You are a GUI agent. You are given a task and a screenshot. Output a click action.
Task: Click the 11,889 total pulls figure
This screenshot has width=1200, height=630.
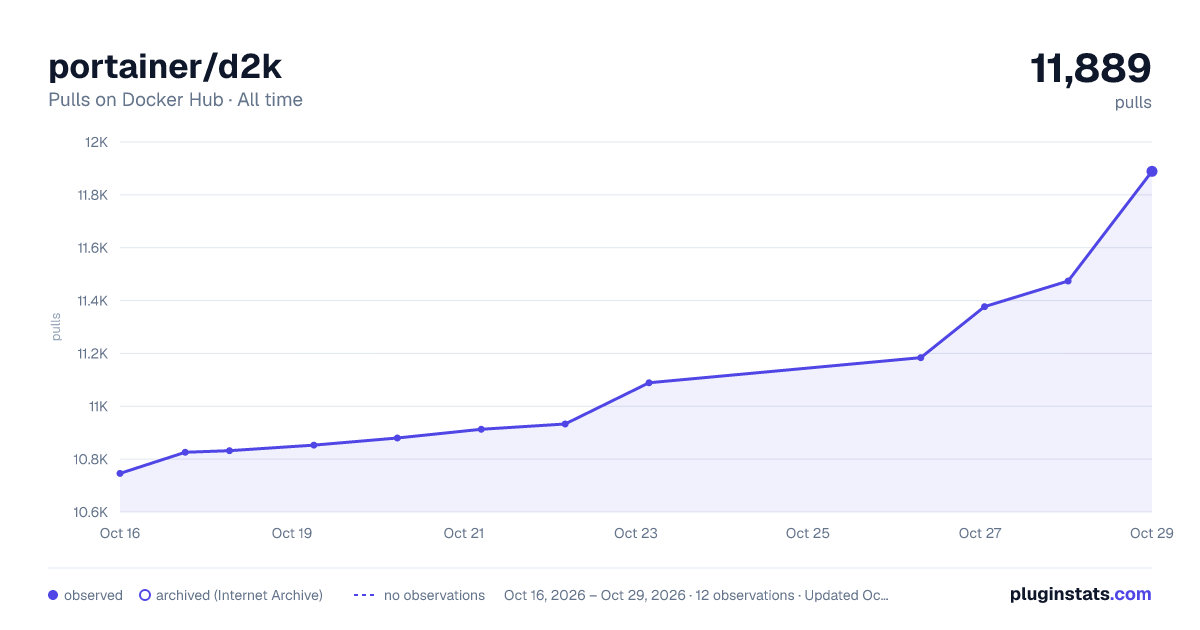(1091, 68)
